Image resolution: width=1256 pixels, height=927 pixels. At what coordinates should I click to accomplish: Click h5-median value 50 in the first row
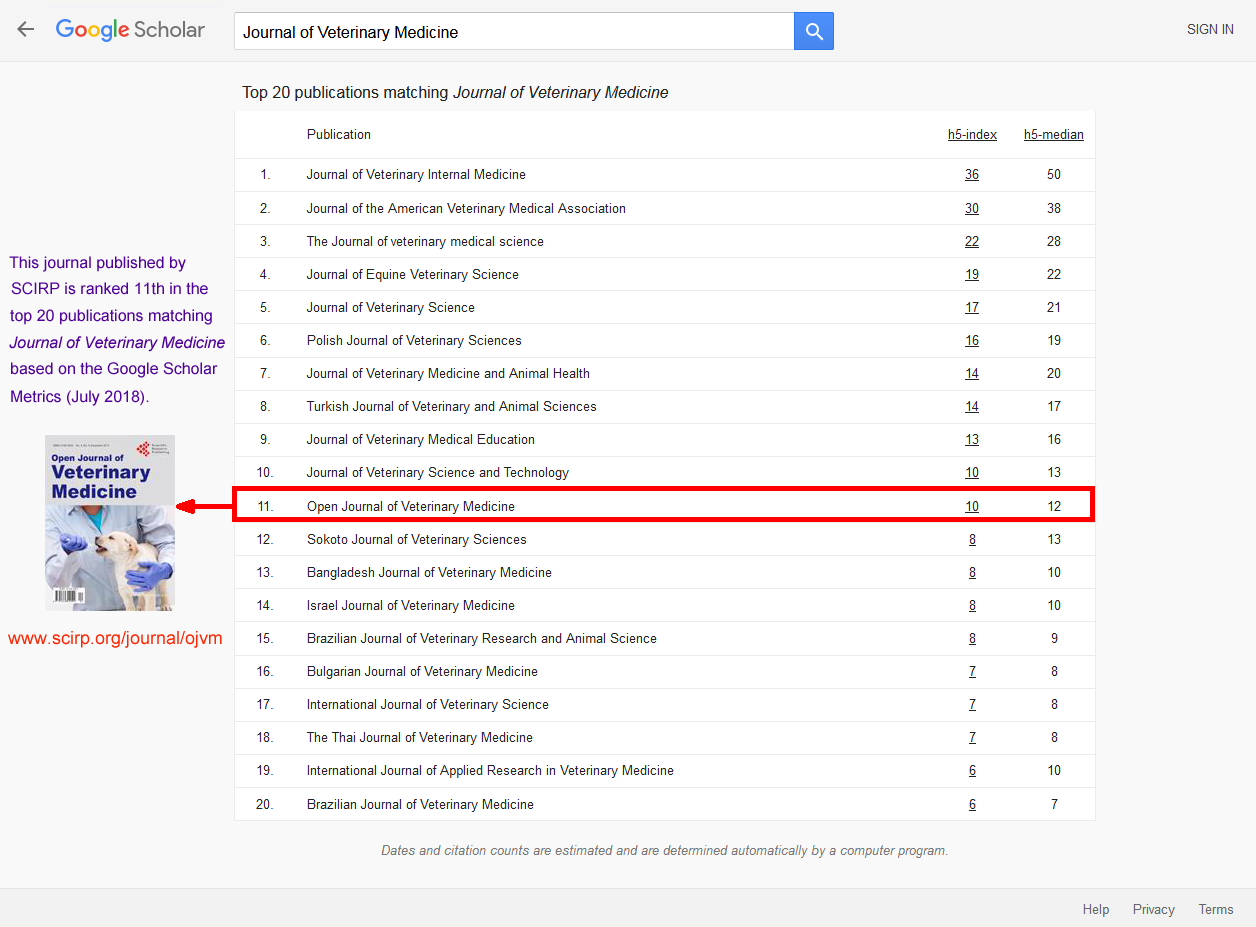1054,175
